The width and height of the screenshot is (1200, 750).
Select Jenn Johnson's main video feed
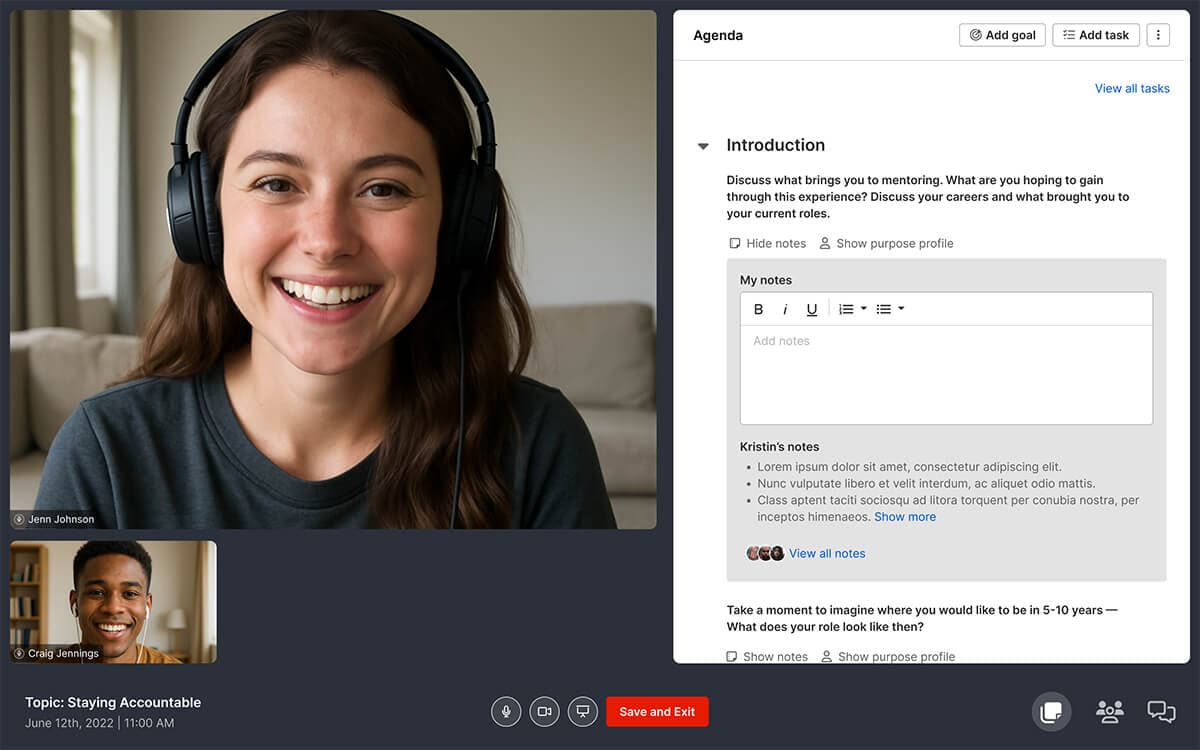tap(333, 269)
